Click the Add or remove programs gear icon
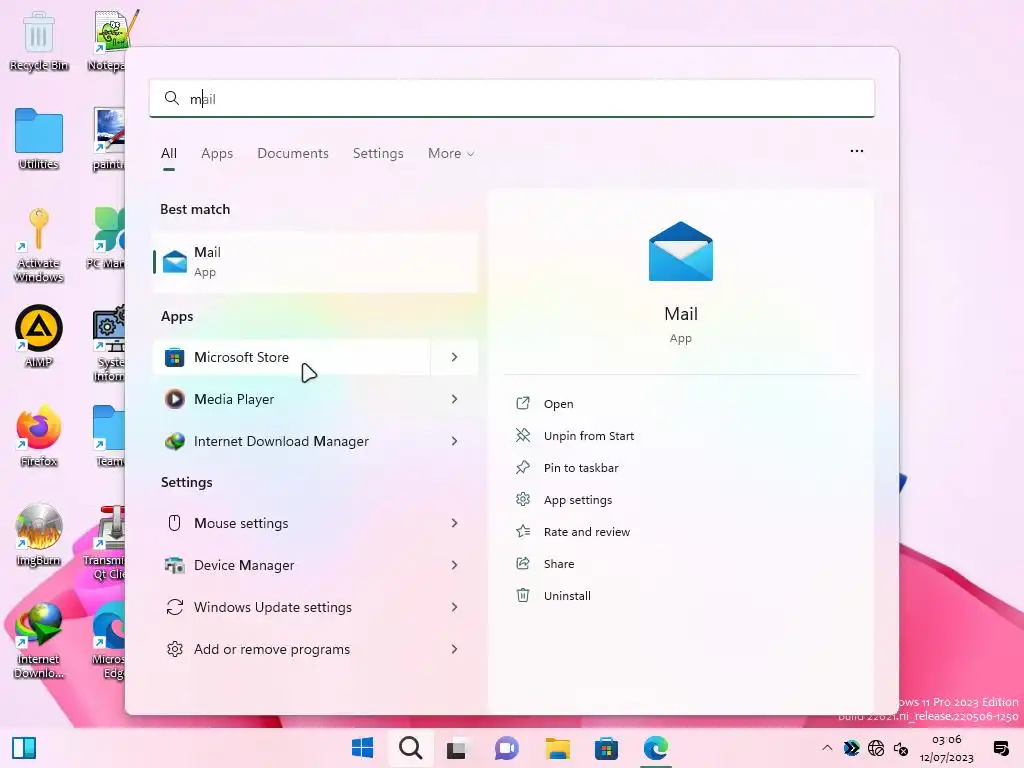Viewport: 1024px width, 768px height. coord(174,649)
